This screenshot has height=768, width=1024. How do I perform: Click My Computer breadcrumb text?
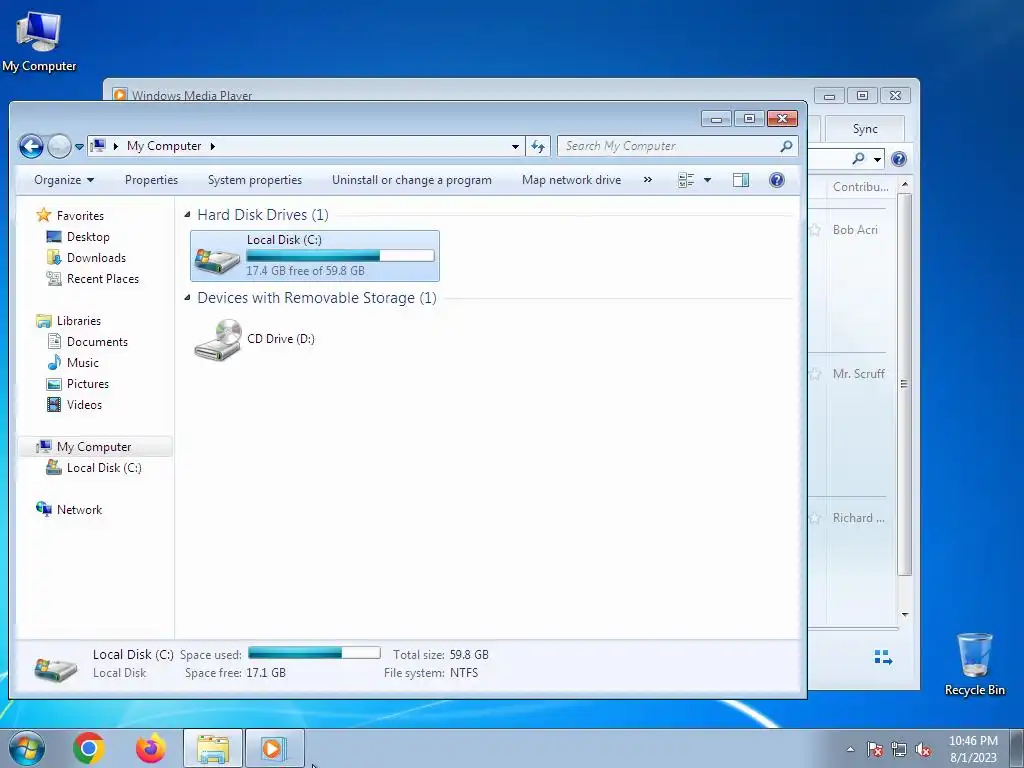164,146
